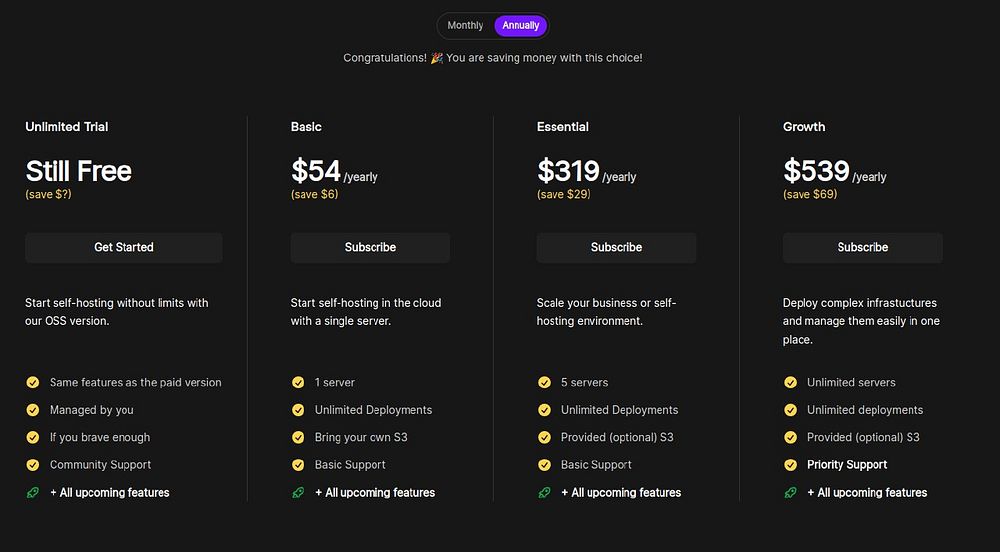
Task: Subscribe to the Essential plan
Action: point(616,247)
